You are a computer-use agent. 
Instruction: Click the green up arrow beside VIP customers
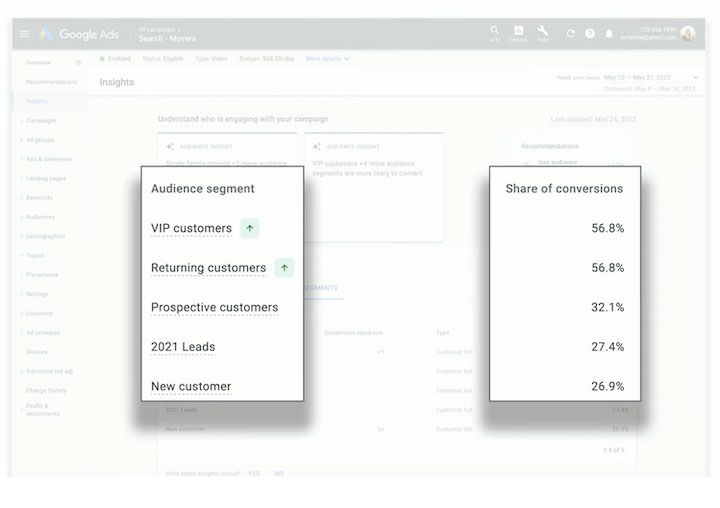point(250,228)
